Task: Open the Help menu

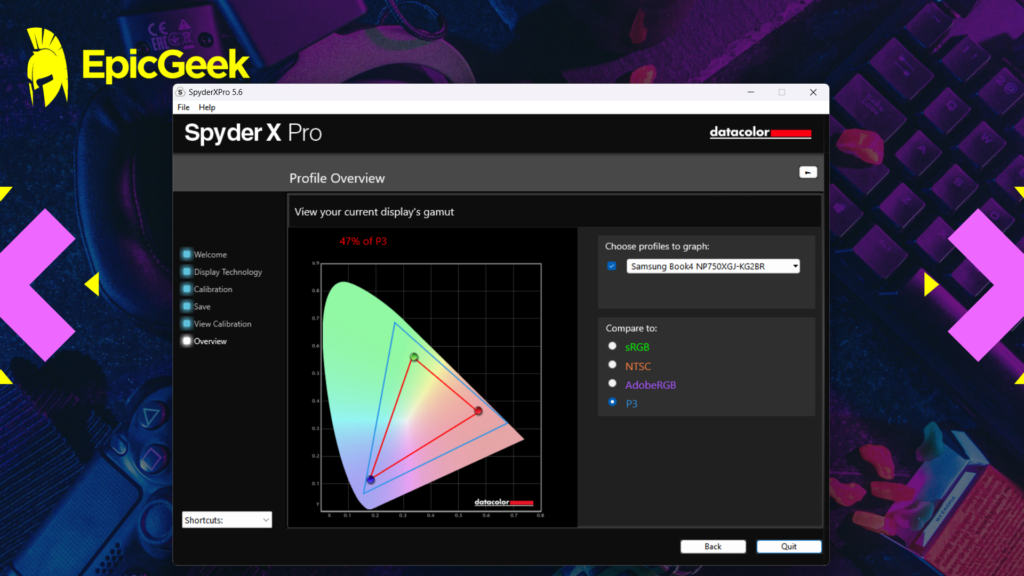Action: pyautogui.click(x=207, y=107)
